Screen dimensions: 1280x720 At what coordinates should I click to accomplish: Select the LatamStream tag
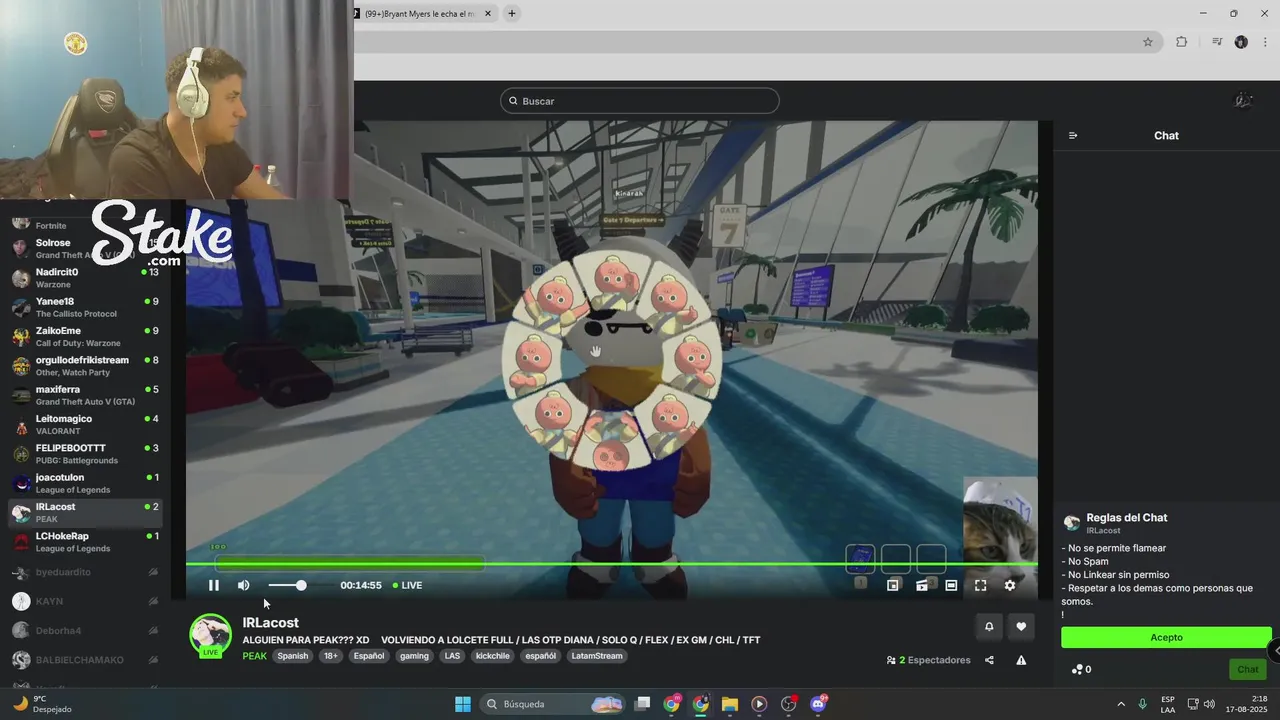[597, 656]
